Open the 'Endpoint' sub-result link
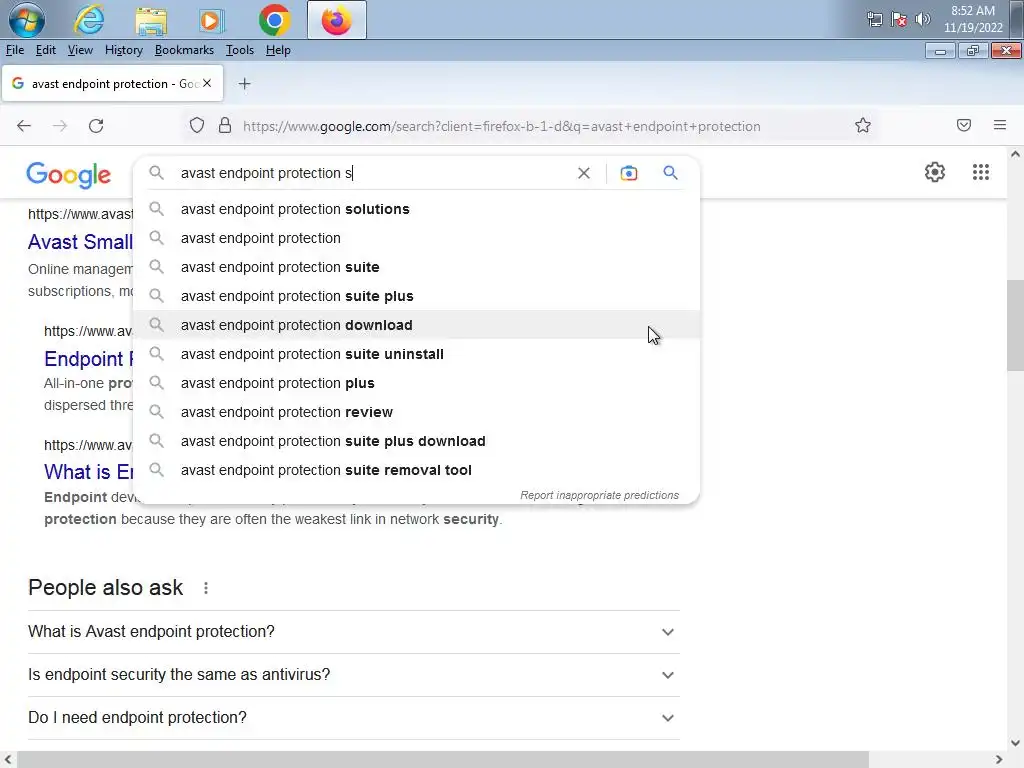This screenshot has height=768, width=1024. tap(88, 359)
